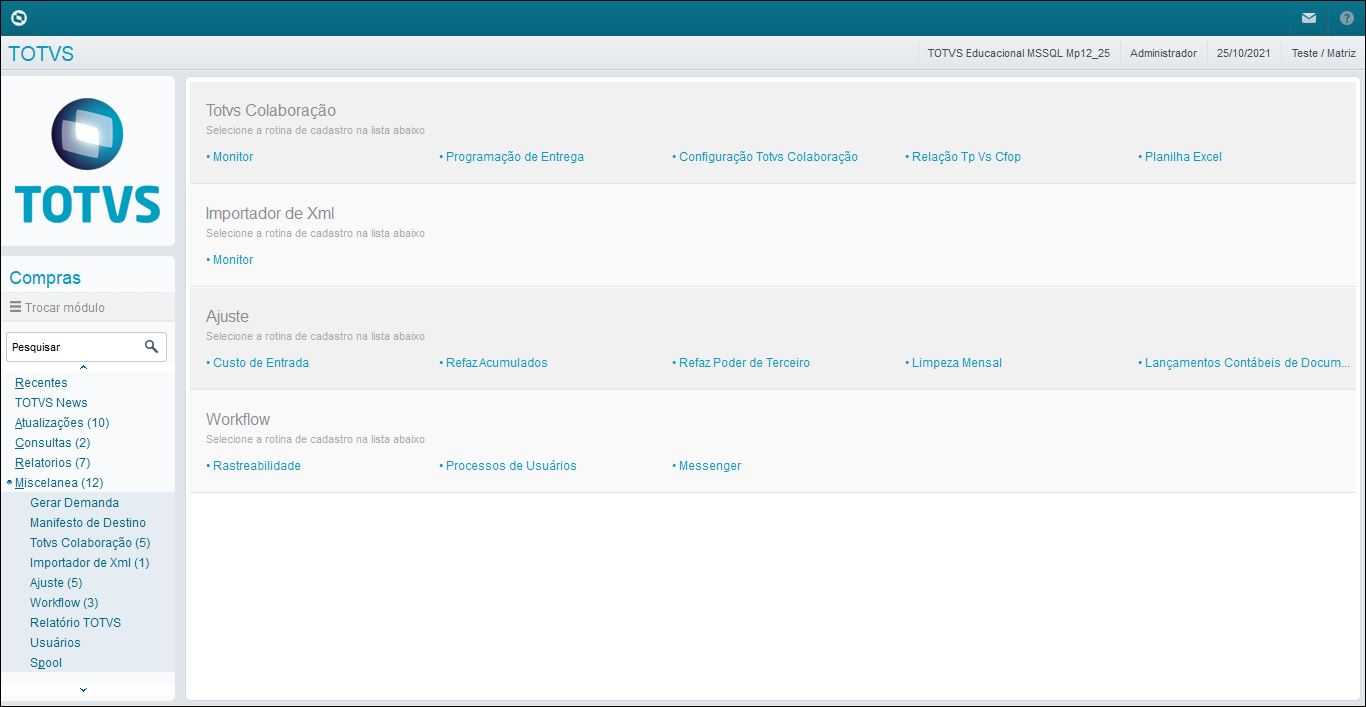Expand Atualizações (10) menu
This screenshot has height=707, width=1366.
pyautogui.click(x=62, y=423)
